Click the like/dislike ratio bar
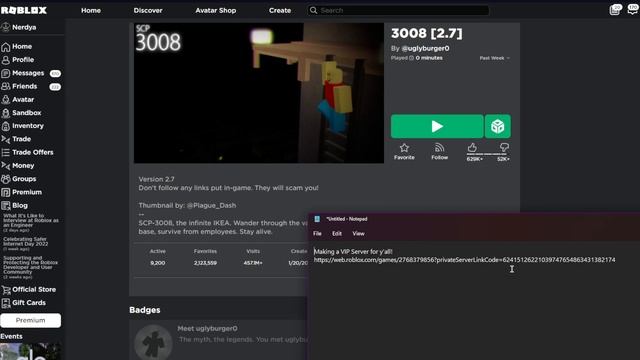Screen dimensions: 640x360 (x=488, y=154)
